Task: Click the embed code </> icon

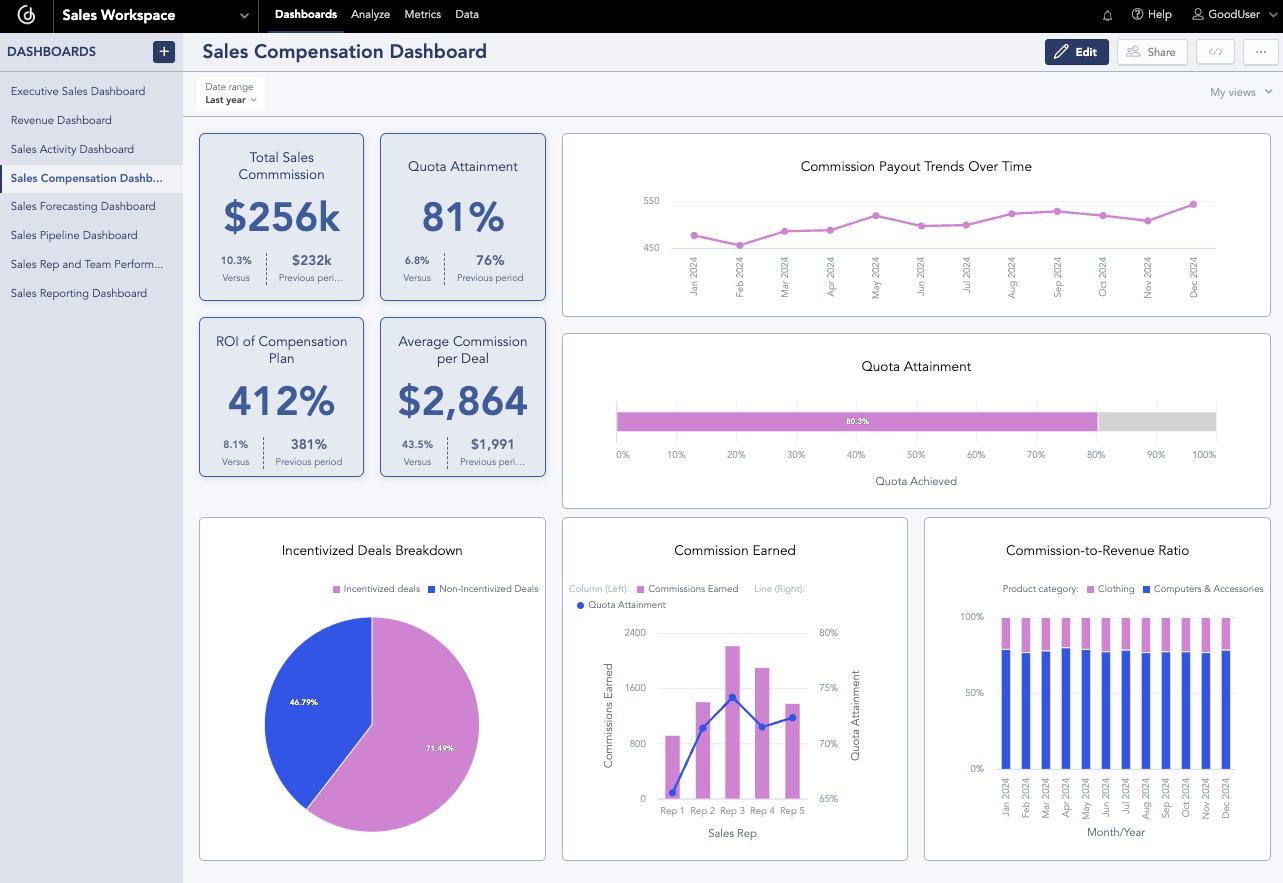Action: click(x=1214, y=51)
